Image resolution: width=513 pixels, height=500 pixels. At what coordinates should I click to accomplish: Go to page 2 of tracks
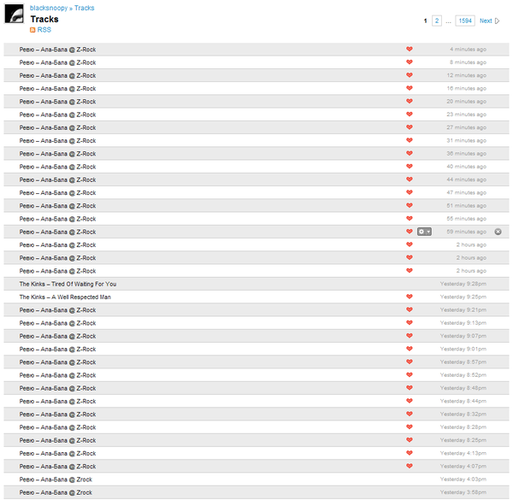(x=437, y=21)
